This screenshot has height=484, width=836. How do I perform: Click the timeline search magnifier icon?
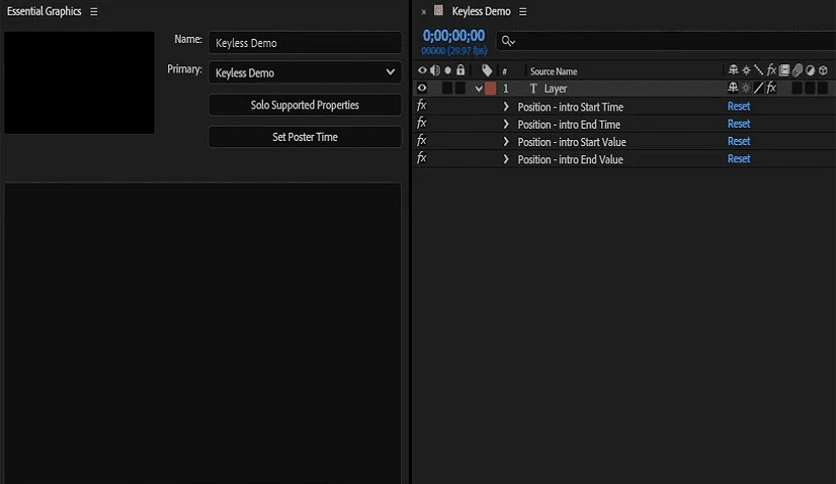pyautogui.click(x=508, y=41)
